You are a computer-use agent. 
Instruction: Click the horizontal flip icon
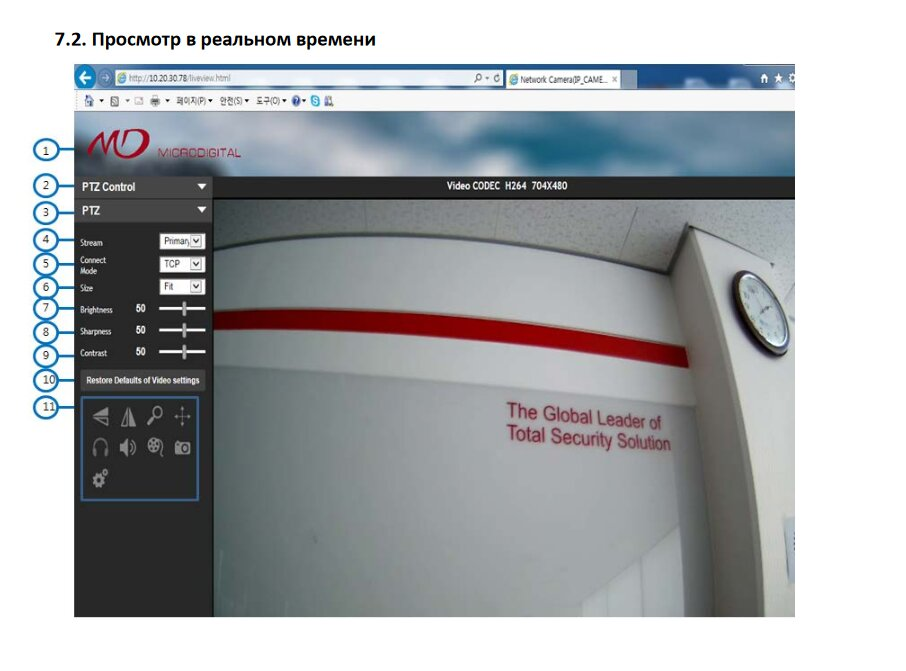click(x=101, y=416)
